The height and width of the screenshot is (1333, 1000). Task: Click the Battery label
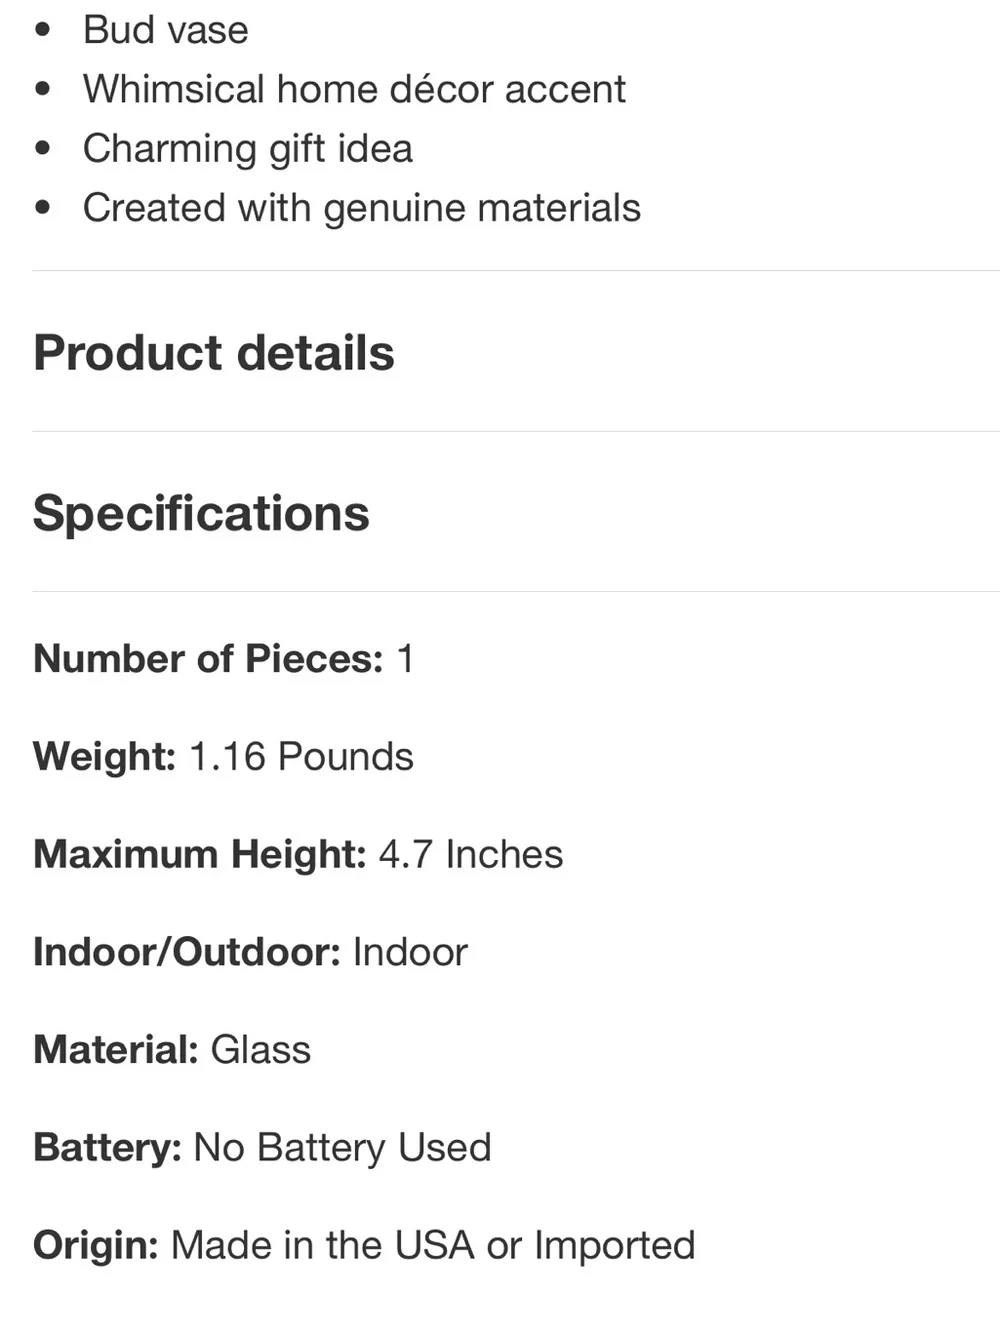point(107,1148)
